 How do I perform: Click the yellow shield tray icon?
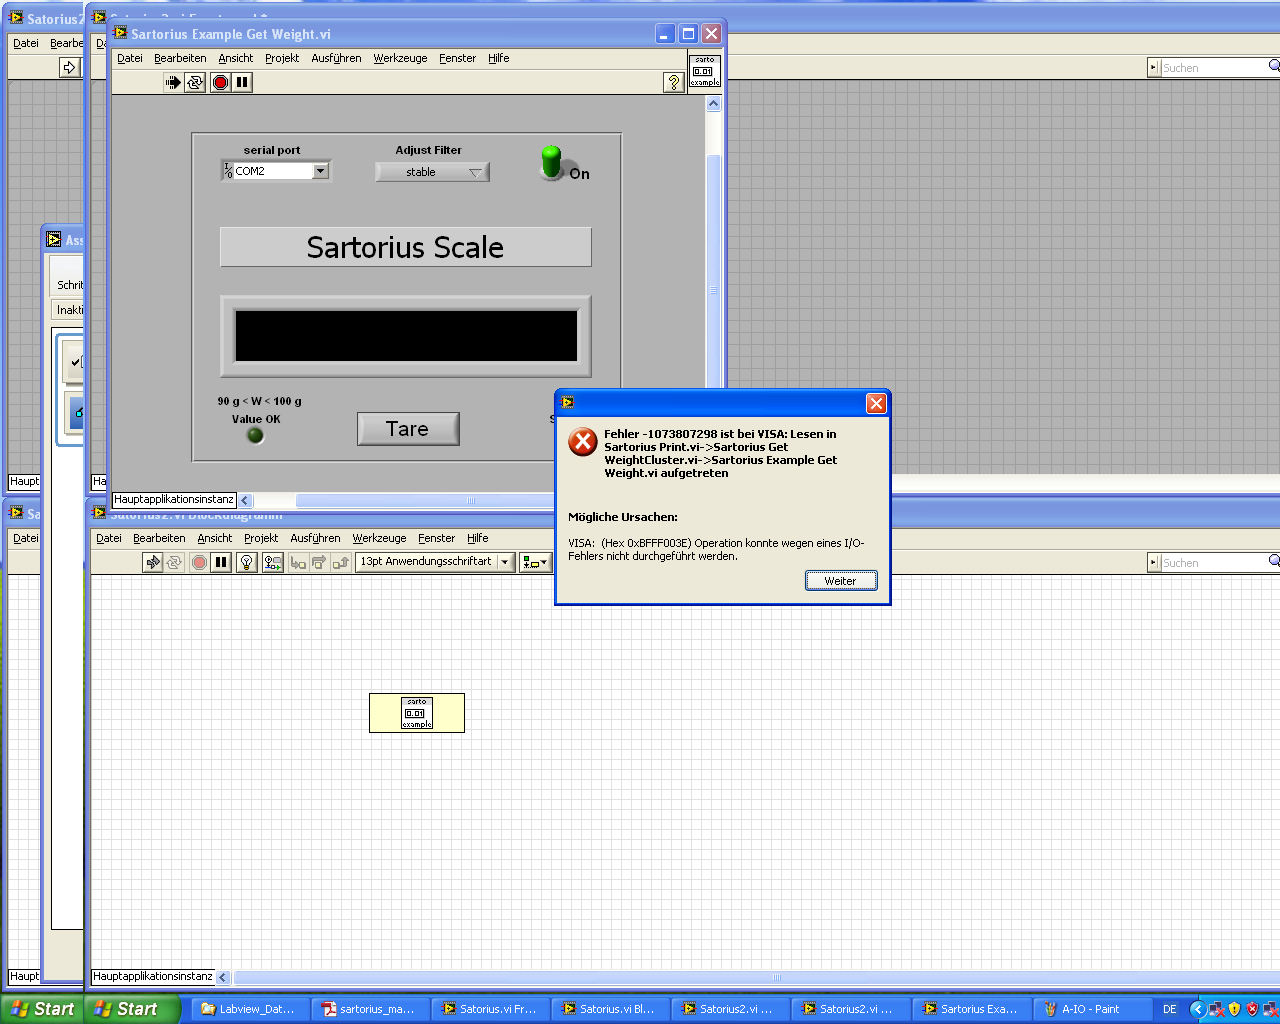pos(1234,1009)
